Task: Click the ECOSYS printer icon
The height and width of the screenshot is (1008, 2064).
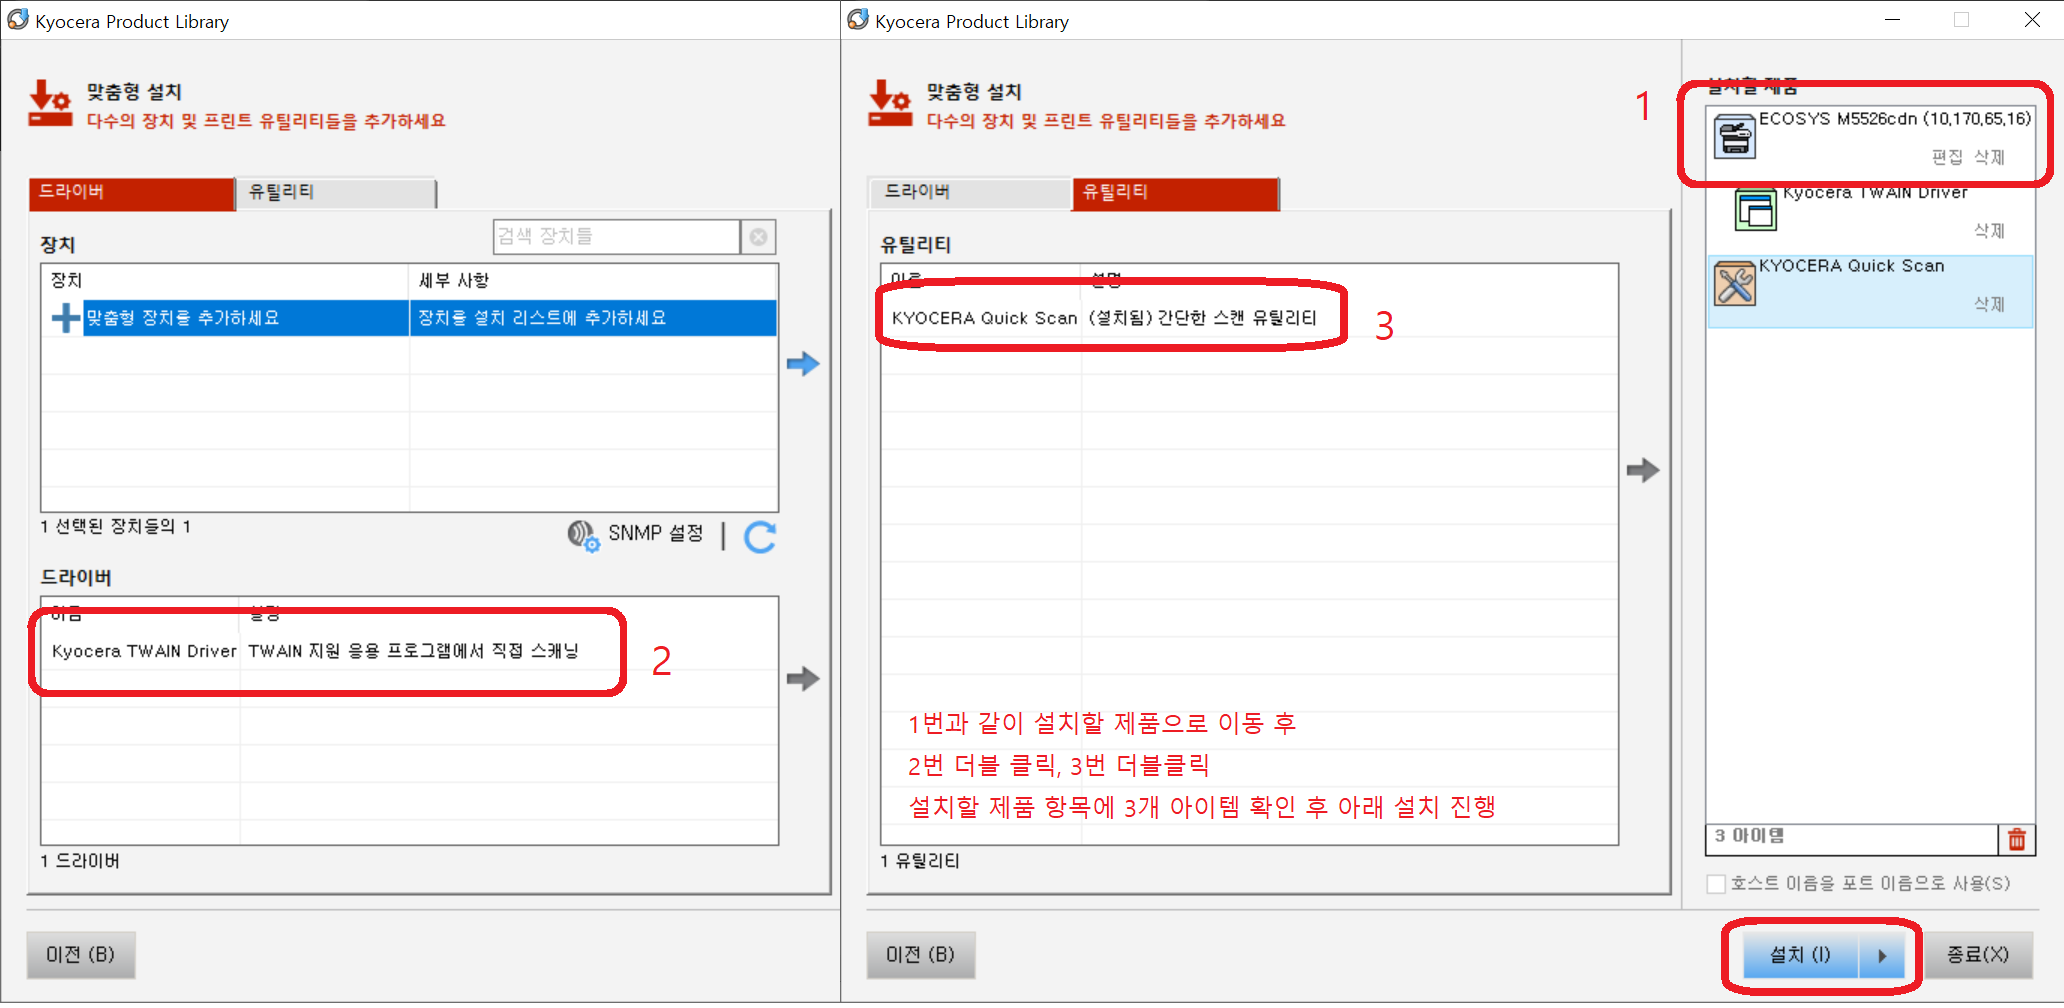Action: pos(1735,136)
